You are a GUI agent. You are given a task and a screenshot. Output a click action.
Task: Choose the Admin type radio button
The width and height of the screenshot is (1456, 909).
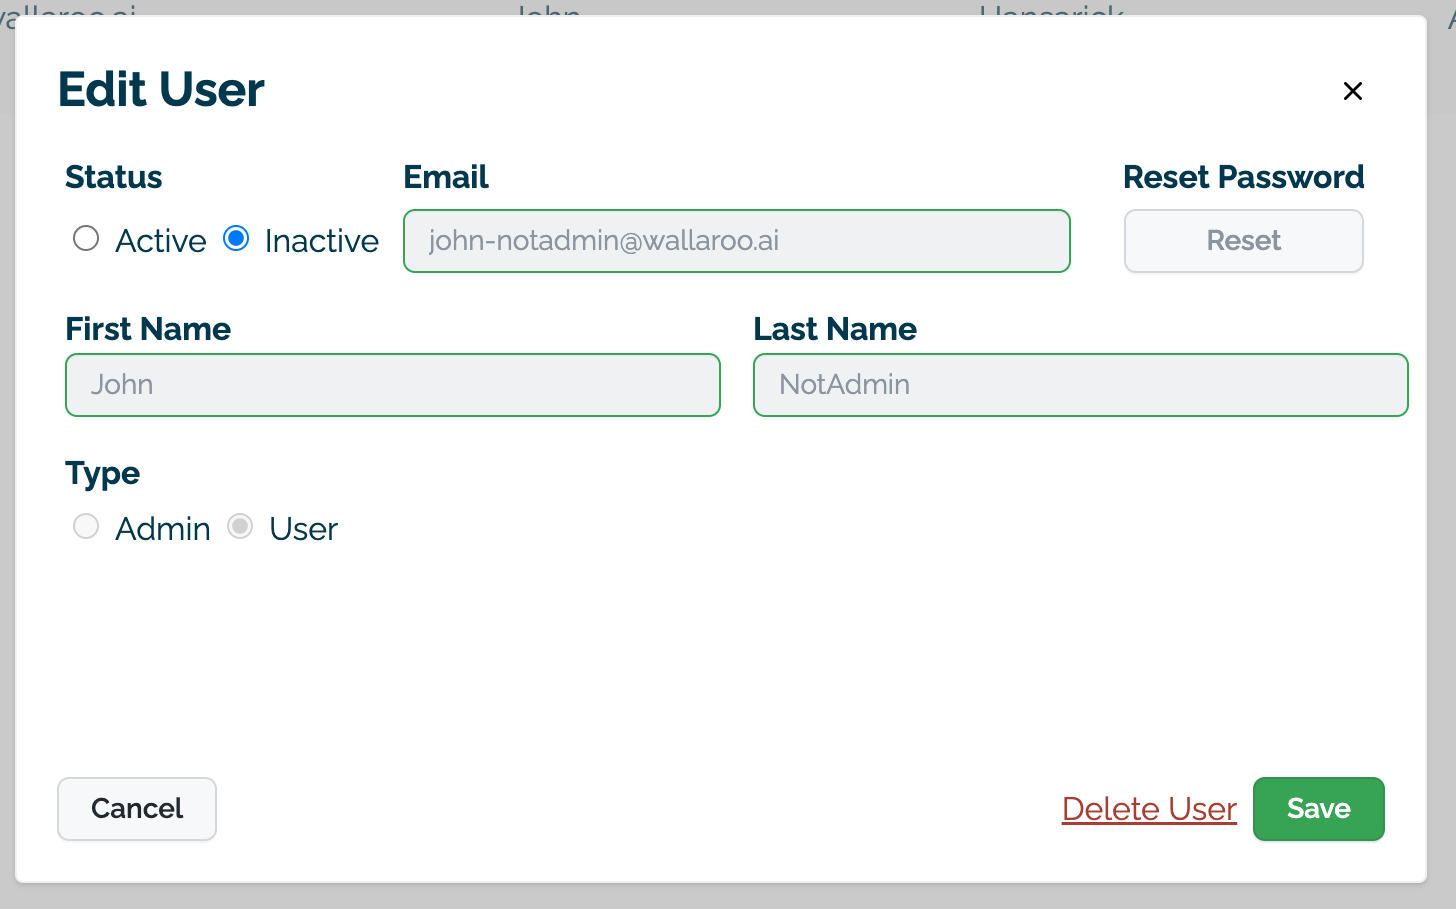click(86, 527)
